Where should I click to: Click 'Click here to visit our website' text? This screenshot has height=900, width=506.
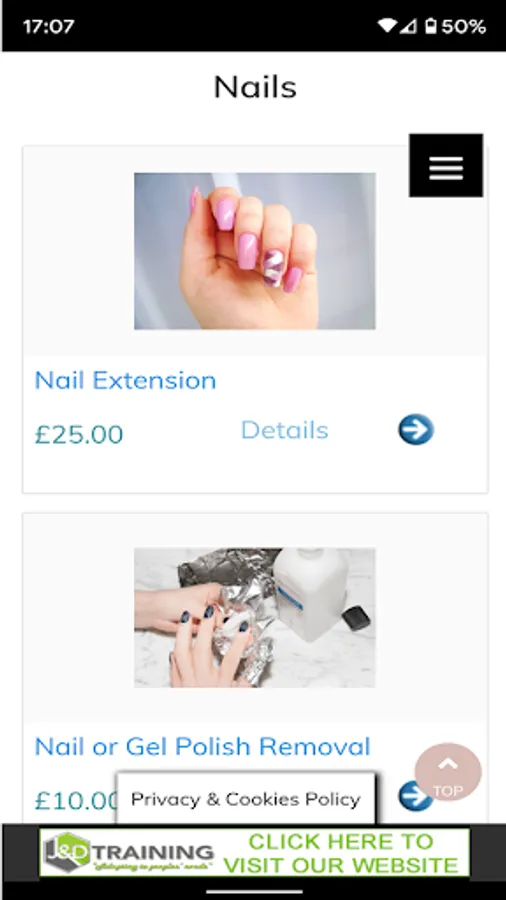pyautogui.click(x=341, y=853)
